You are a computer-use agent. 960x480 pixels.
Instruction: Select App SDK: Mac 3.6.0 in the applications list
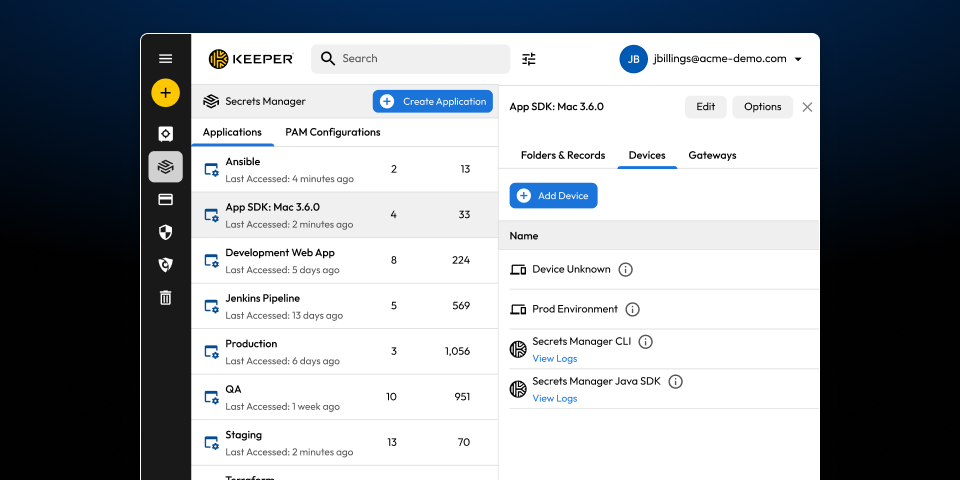[345, 215]
